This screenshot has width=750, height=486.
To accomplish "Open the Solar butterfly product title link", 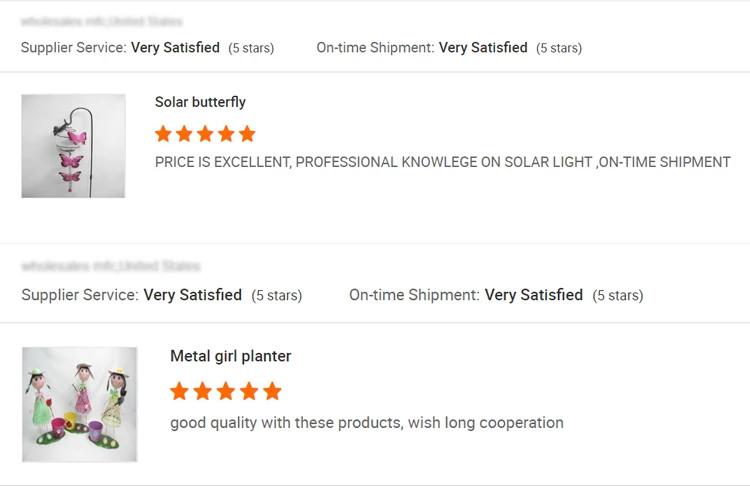I will coord(200,102).
